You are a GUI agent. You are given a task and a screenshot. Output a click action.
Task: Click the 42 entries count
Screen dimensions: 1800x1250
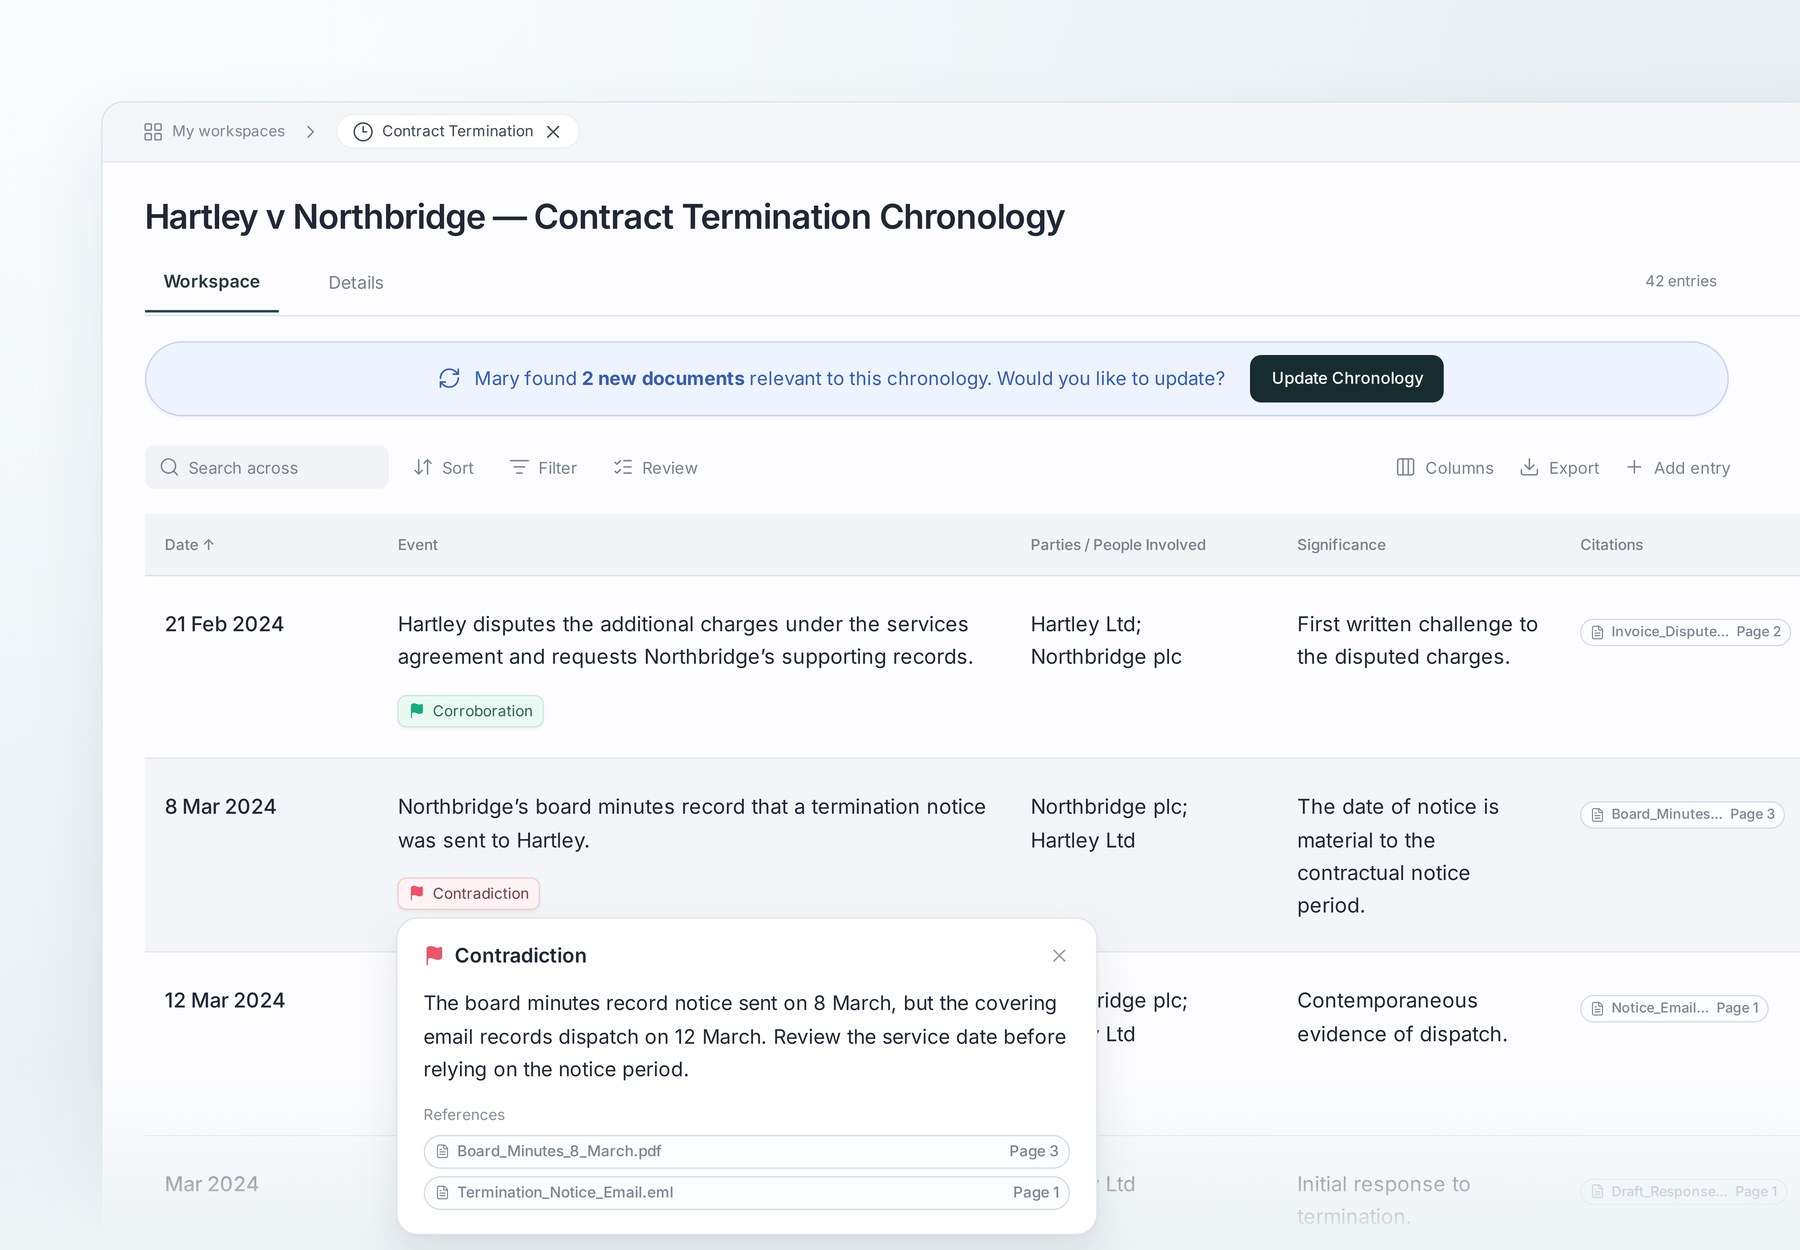coord(1680,281)
